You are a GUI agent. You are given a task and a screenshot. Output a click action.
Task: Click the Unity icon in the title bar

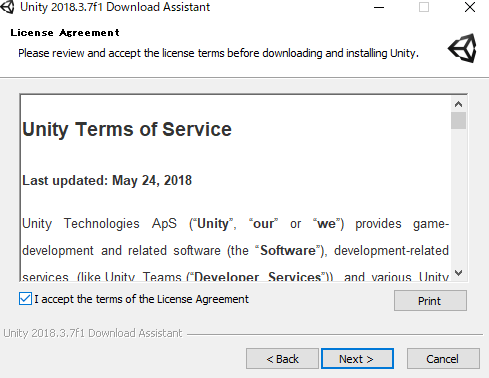coord(7,7)
